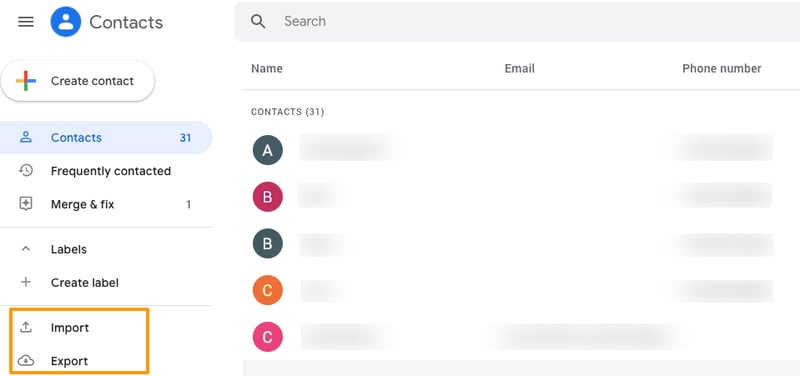Click the Contacts person icon in sidebar
Viewport: 800px width, 376px height.
[26, 137]
